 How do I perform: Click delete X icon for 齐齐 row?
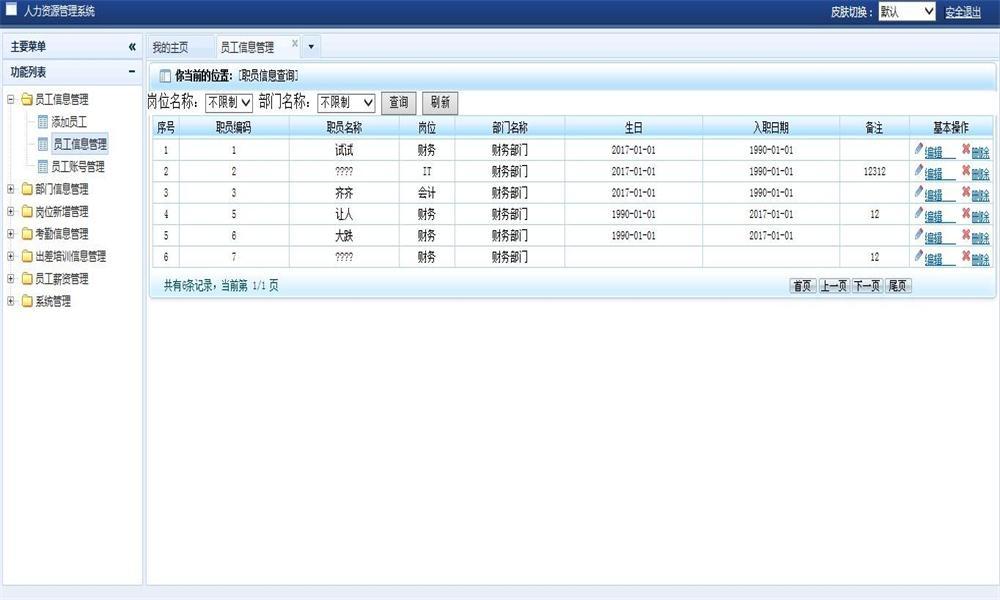click(966, 191)
